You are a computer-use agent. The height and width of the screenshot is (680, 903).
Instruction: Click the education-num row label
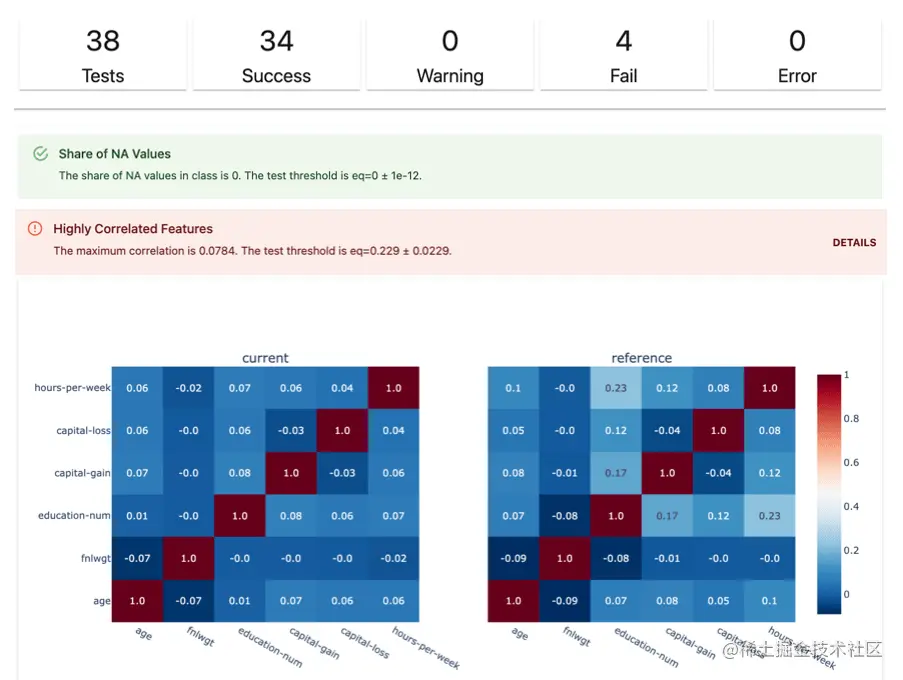tap(72, 516)
